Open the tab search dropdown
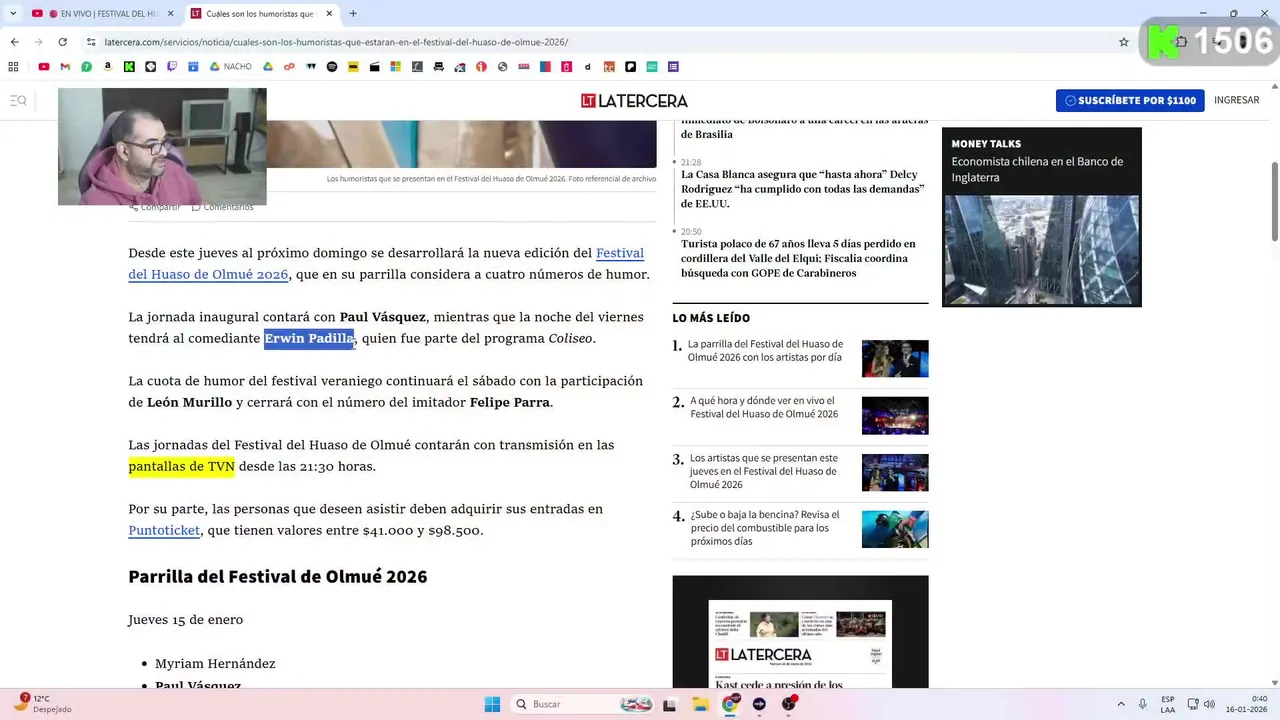Image resolution: width=1280 pixels, height=720 pixels. [x=14, y=13]
